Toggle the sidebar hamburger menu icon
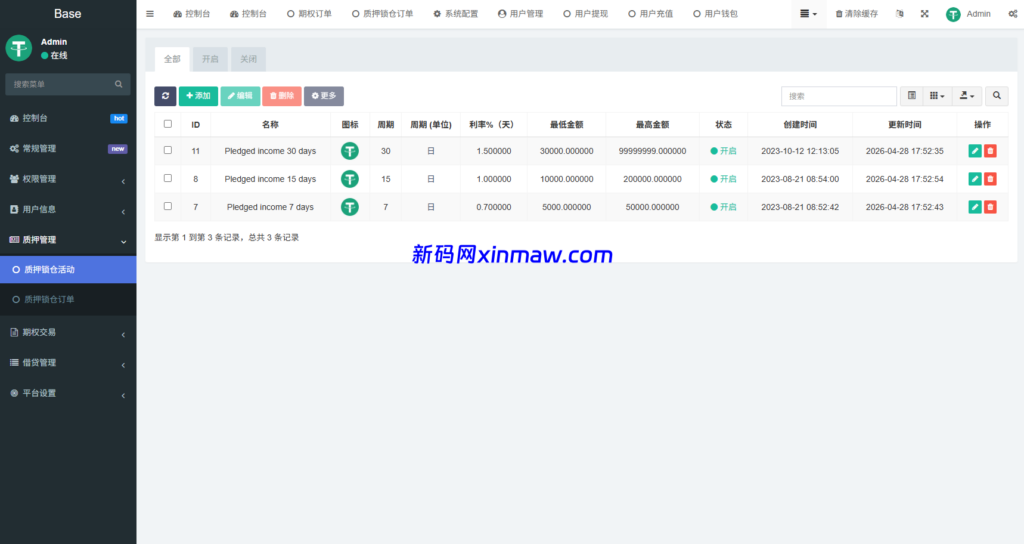The width and height of the screenshot is (1024, 544). coord(150,14)
